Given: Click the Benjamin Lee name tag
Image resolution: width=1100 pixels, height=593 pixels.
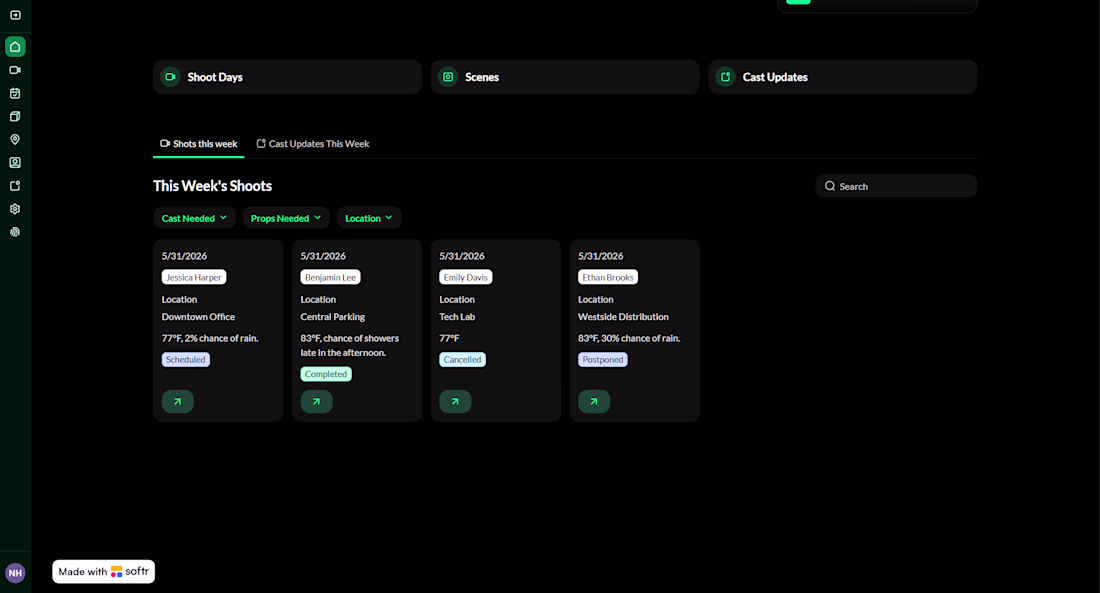Looking at the screenshot, I should point(330,277).
